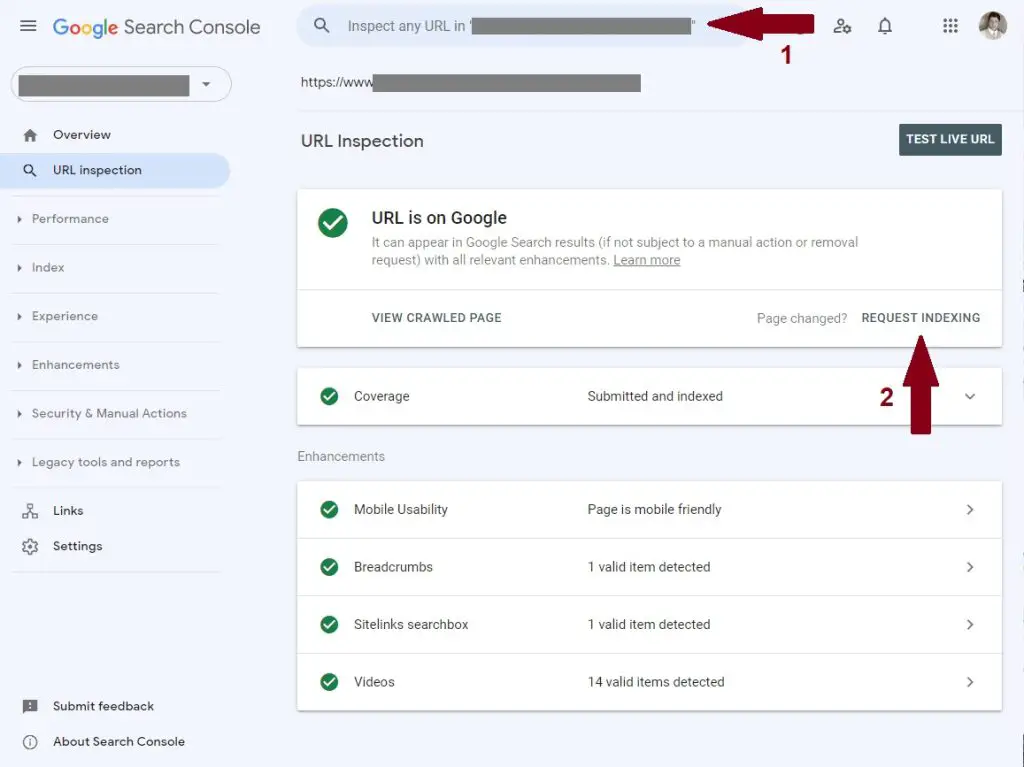Screen dimensions: 1024x767
Task: Click the About Search Console info icon
Action: (x=30, y=742)
